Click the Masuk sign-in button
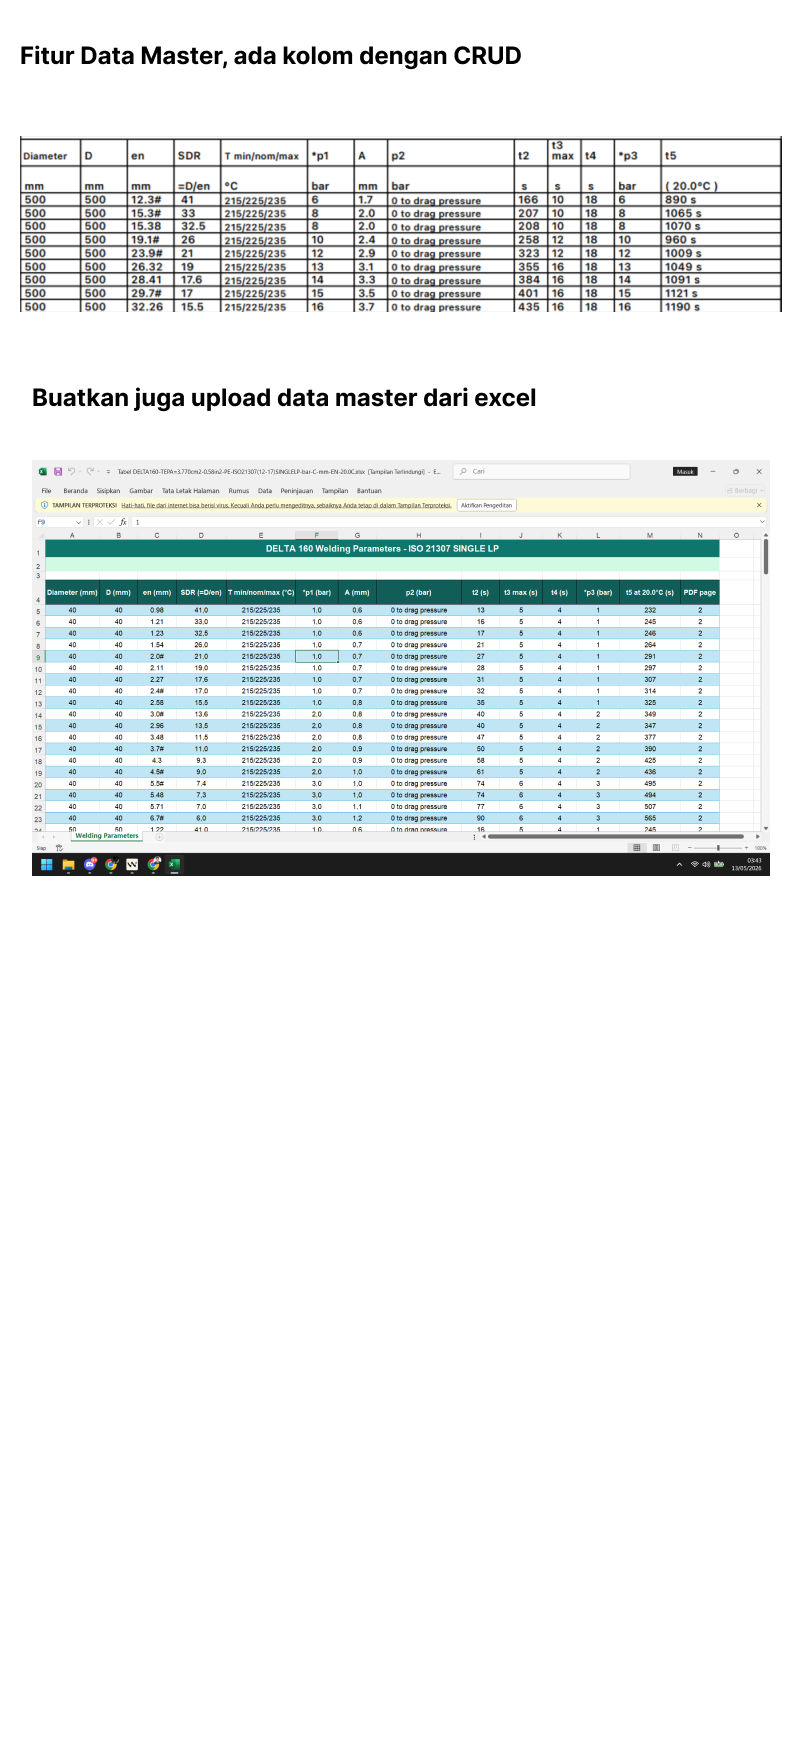 [x=685, y=471]
